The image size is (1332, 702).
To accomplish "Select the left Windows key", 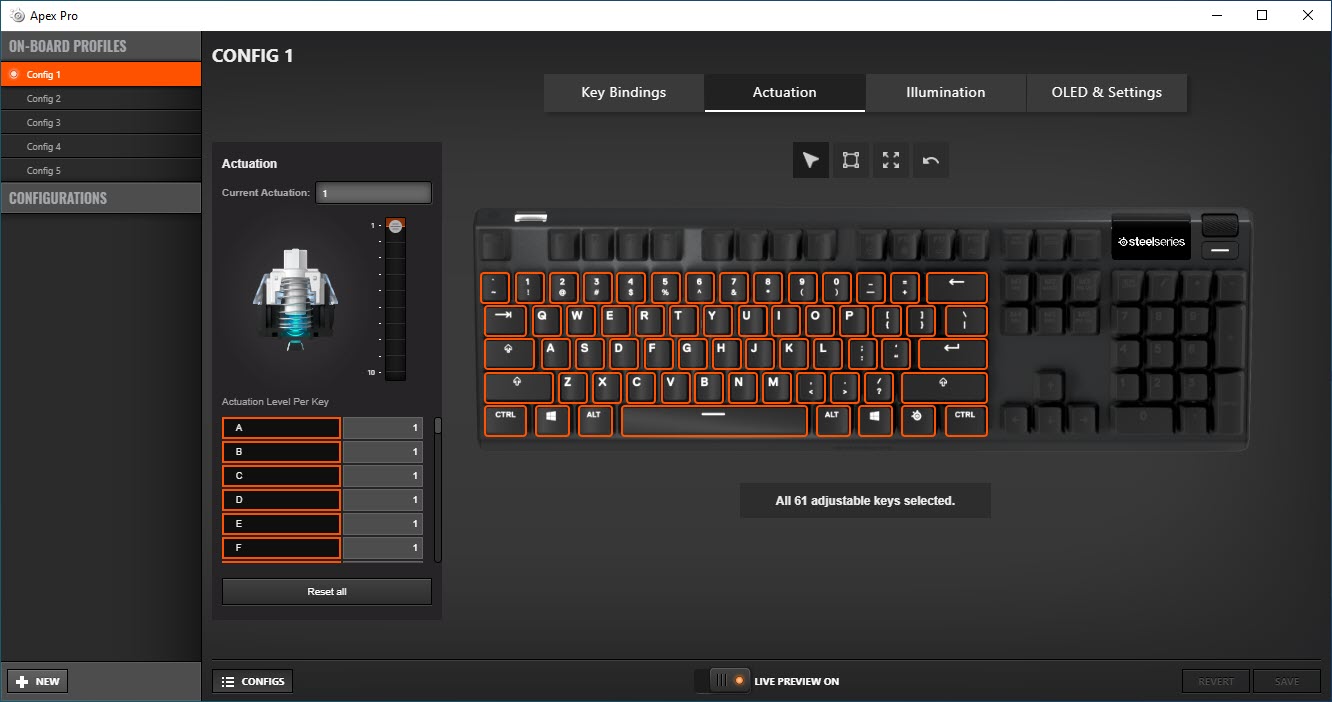I will point(551,420).
